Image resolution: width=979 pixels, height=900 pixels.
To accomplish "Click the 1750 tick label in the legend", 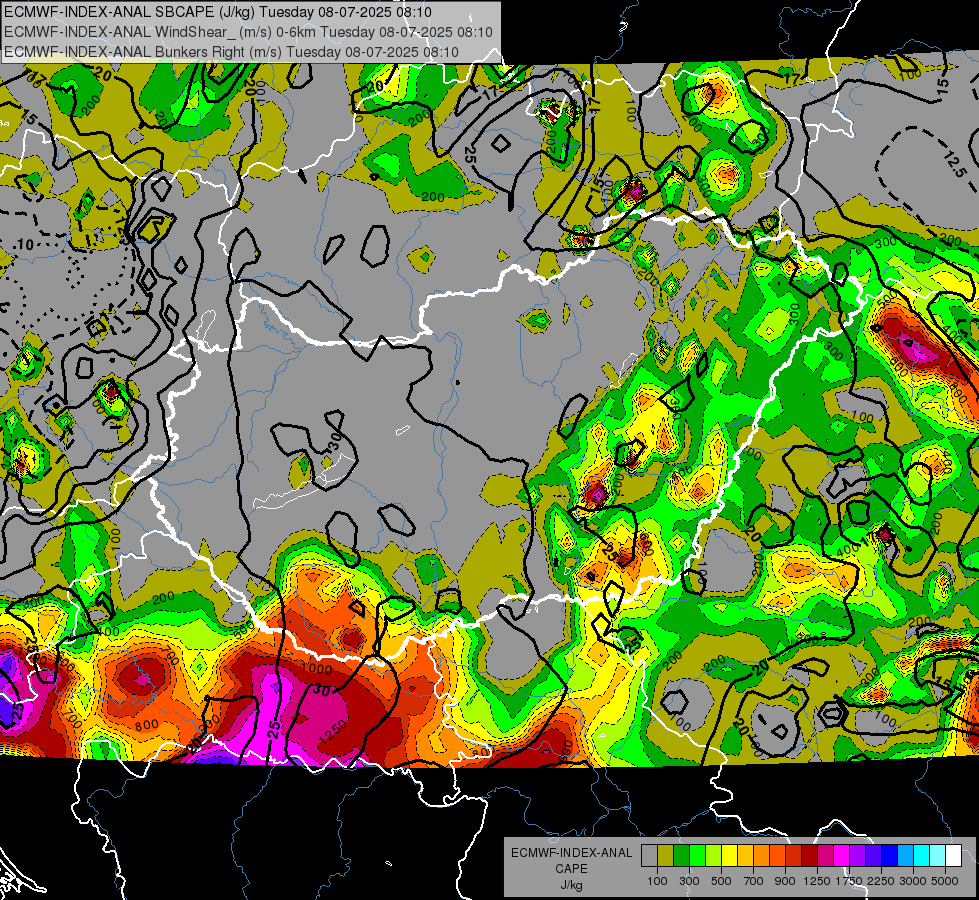I will [849, 881].
